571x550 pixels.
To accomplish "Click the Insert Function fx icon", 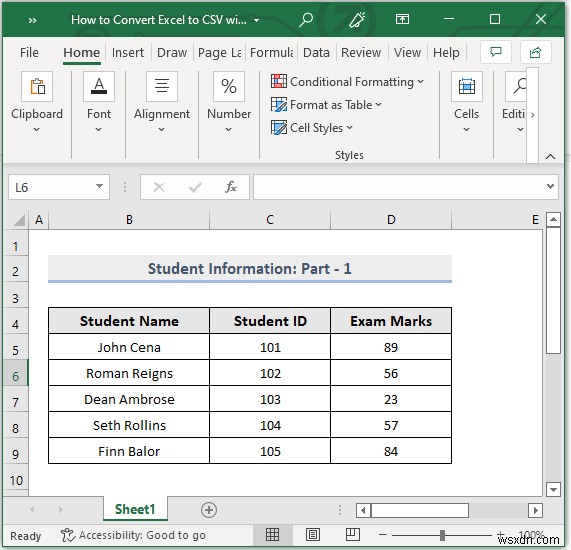I will coord(231,187).
